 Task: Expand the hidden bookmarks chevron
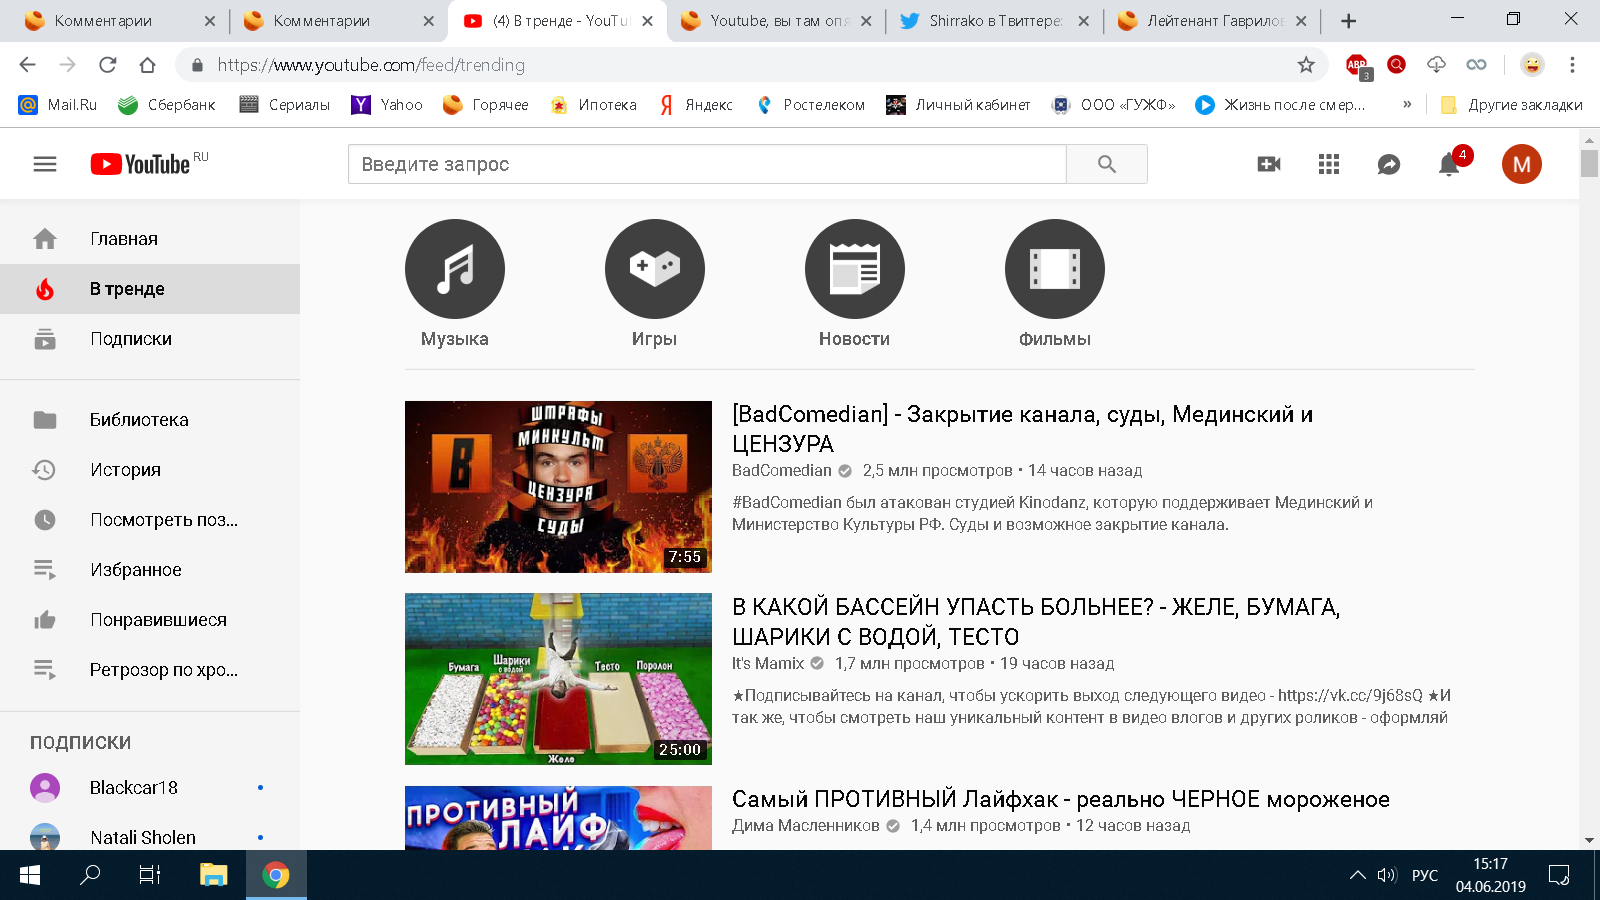point(1407,104)
